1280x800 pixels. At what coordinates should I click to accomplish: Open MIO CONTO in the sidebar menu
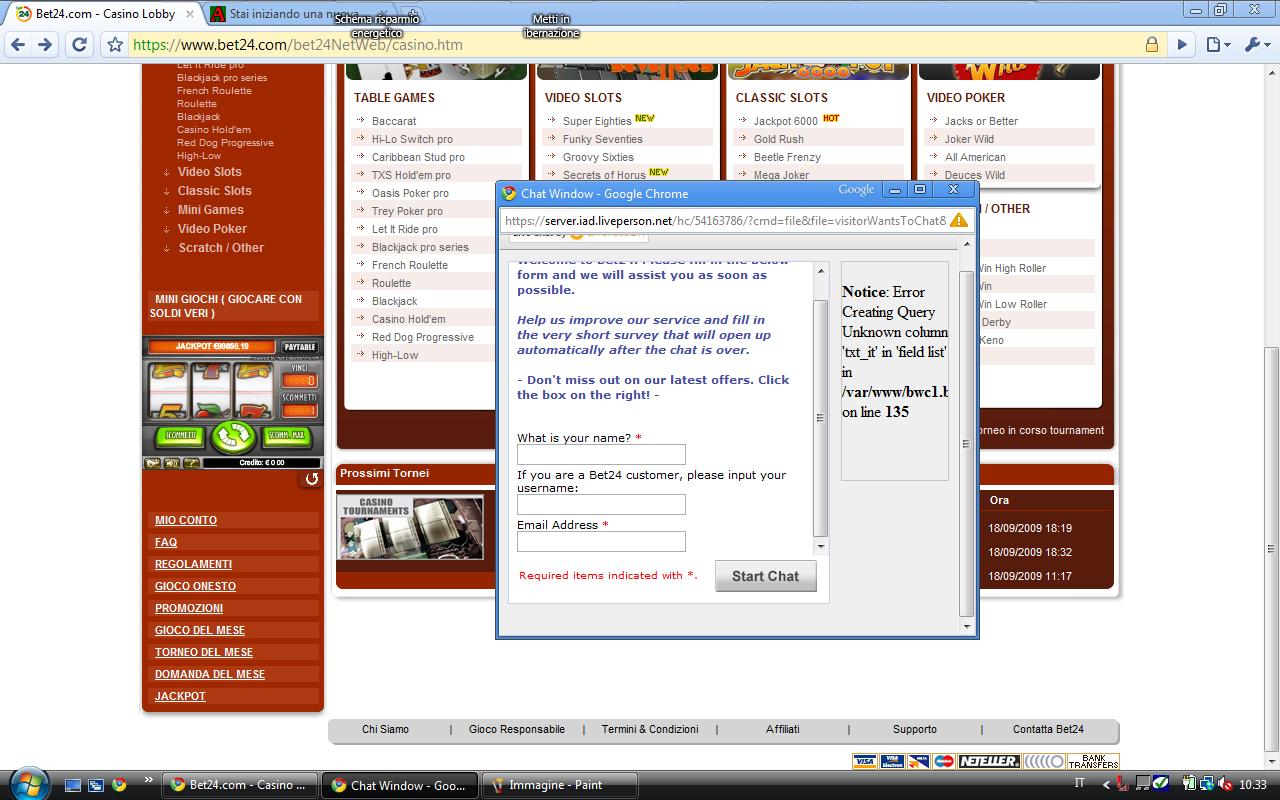(x=186, y=520)
